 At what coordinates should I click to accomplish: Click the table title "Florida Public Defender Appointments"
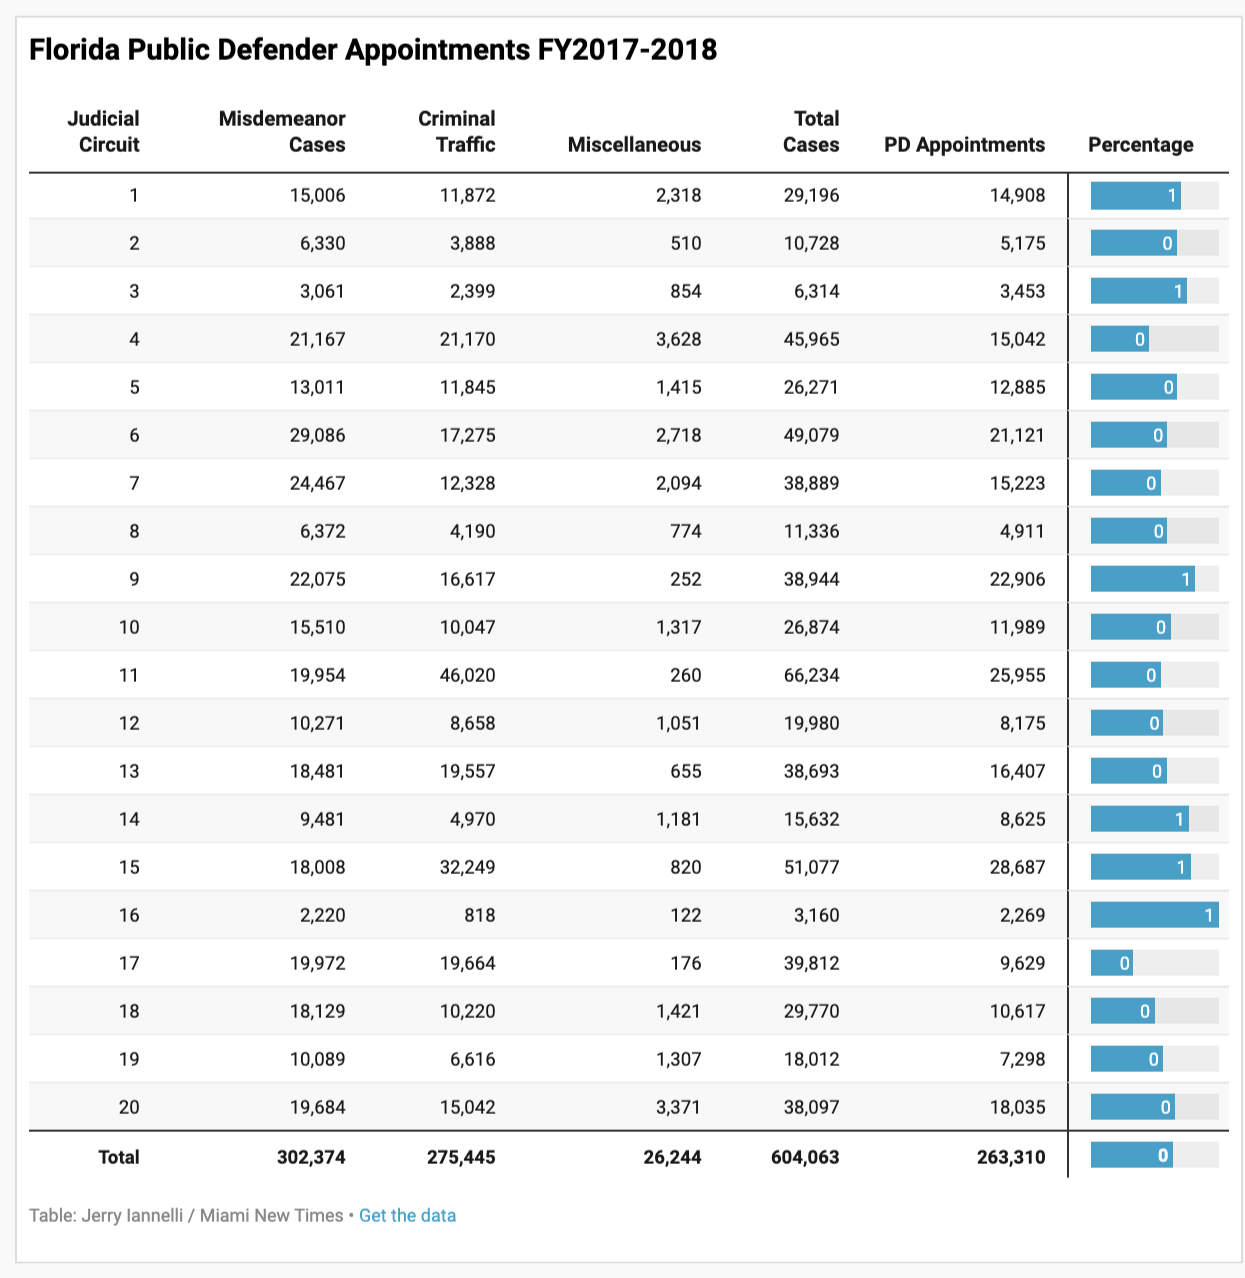click(x=372, y=50)
